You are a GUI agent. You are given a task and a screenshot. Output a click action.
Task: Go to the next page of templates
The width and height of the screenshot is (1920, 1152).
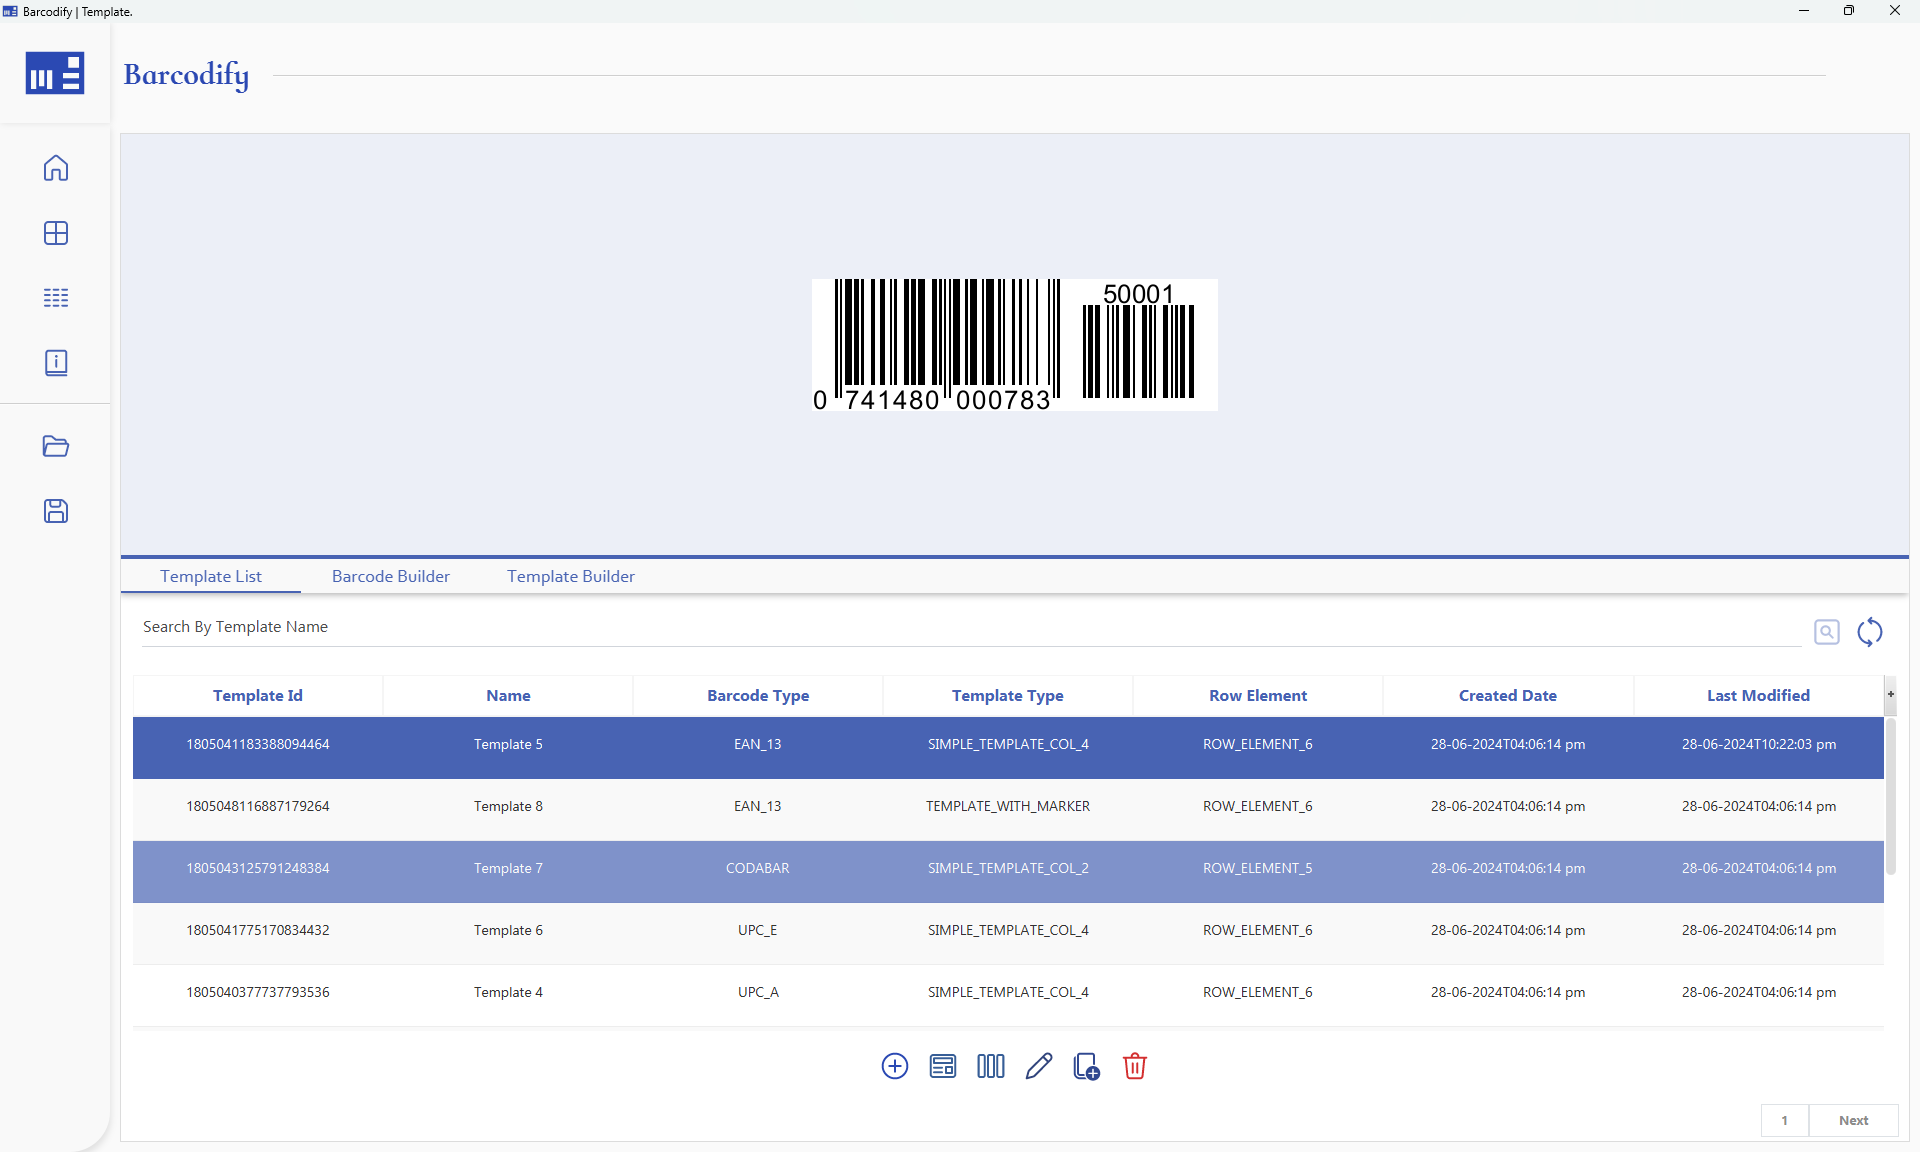[x=1853, y=1121]
